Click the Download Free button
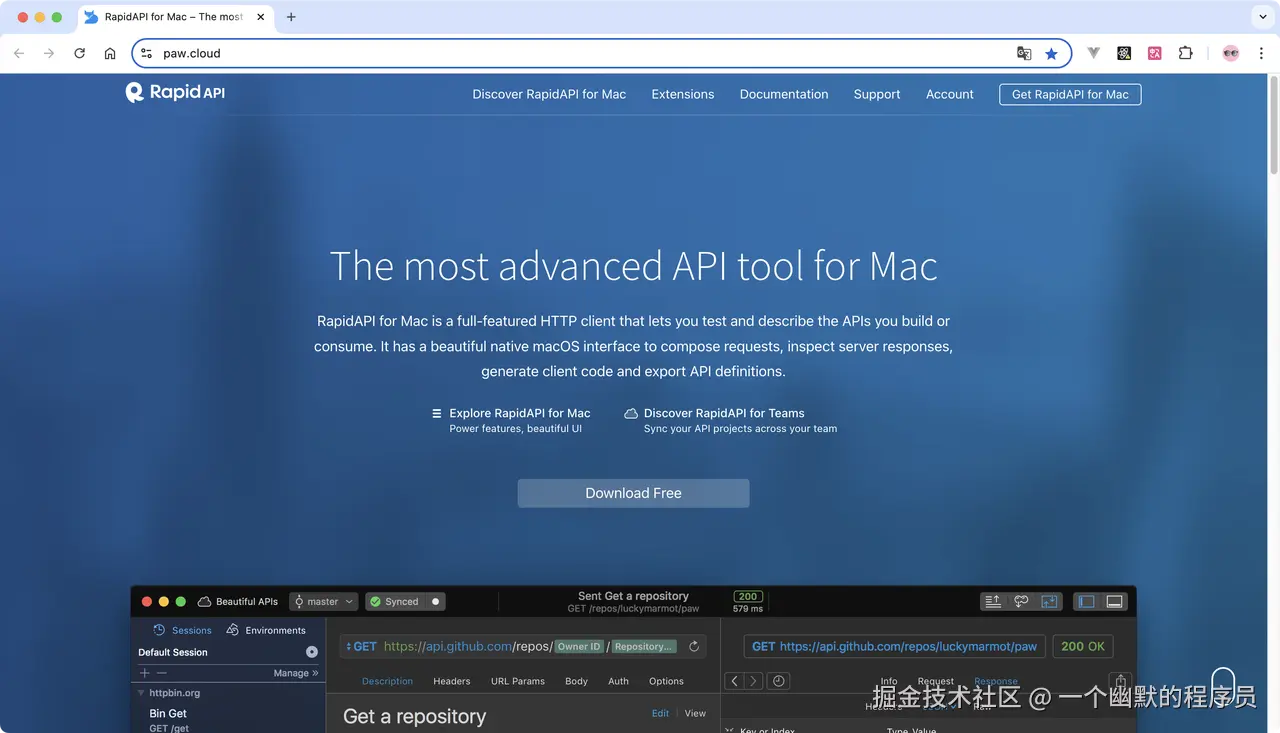The height and width of the screenshot is (733, 1280). (x=633, y=493)
